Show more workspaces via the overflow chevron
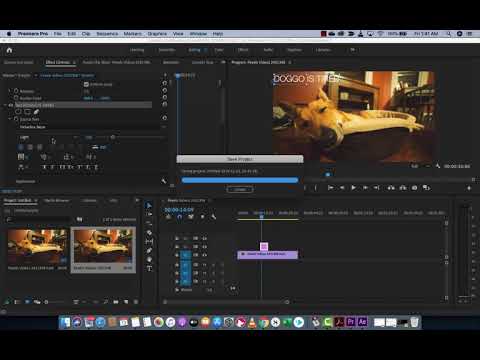Screen dimensions: 480x360 353,50
